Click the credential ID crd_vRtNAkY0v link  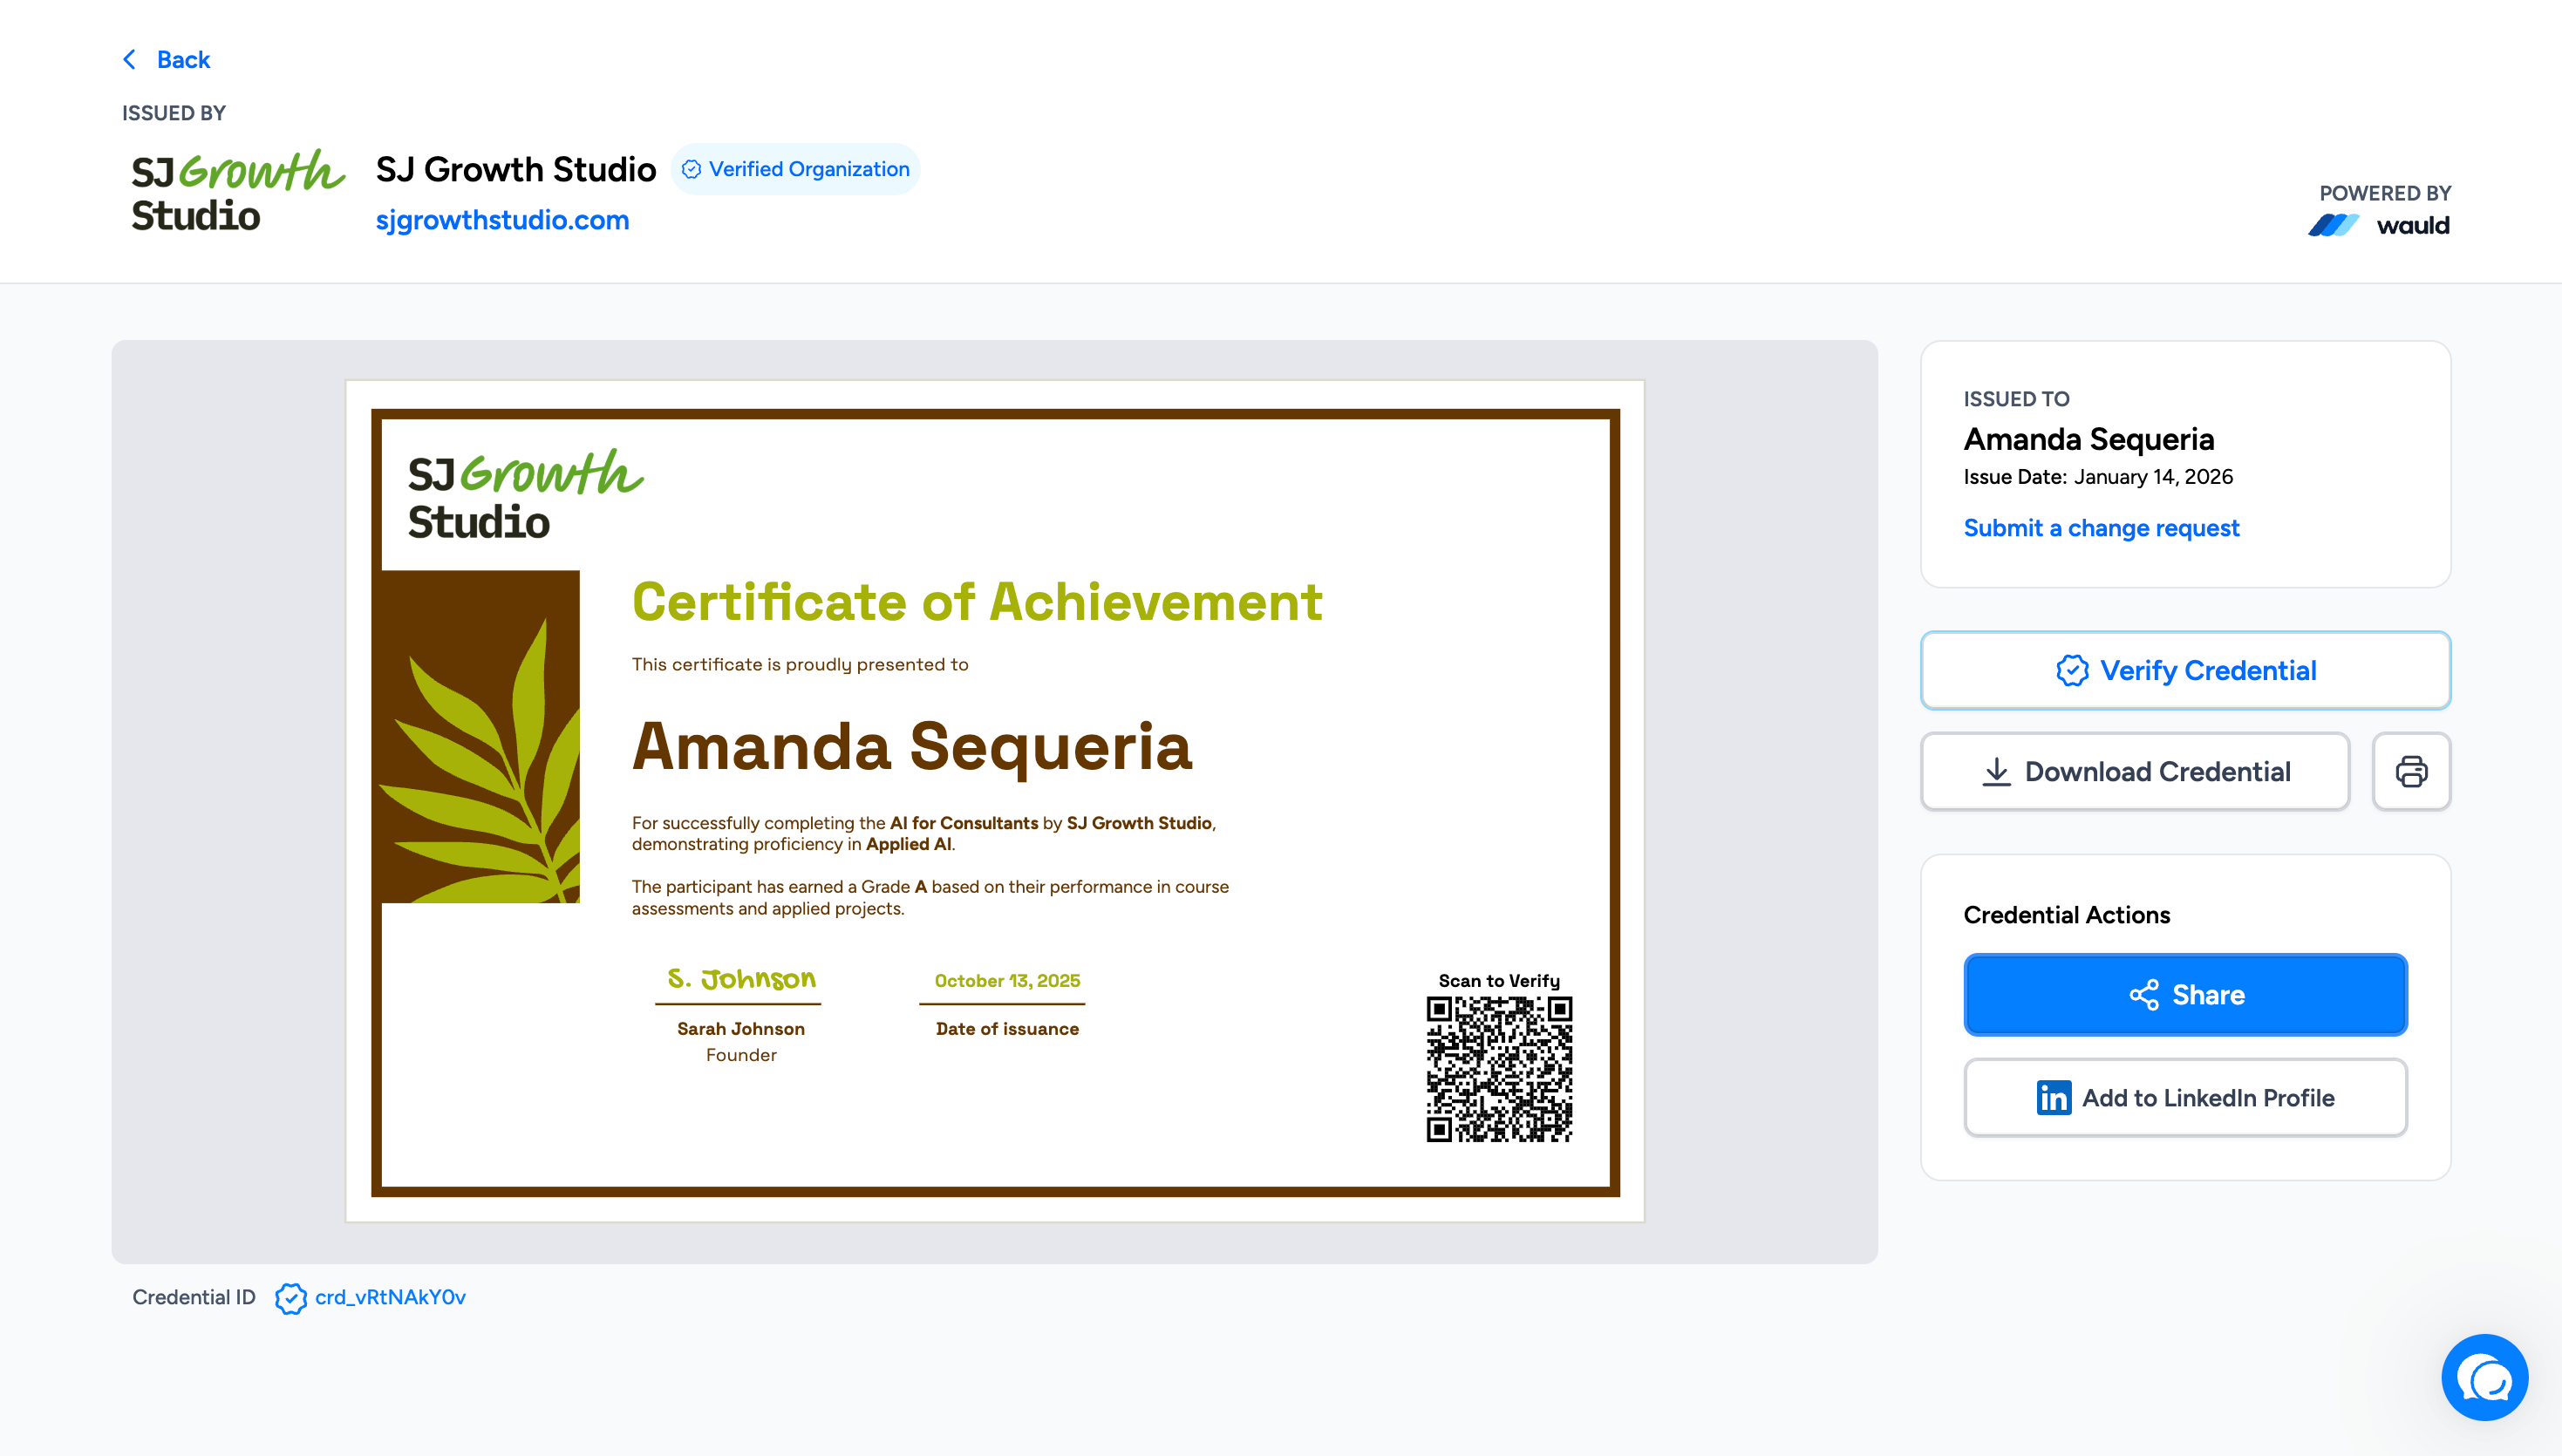(390, 1297)
